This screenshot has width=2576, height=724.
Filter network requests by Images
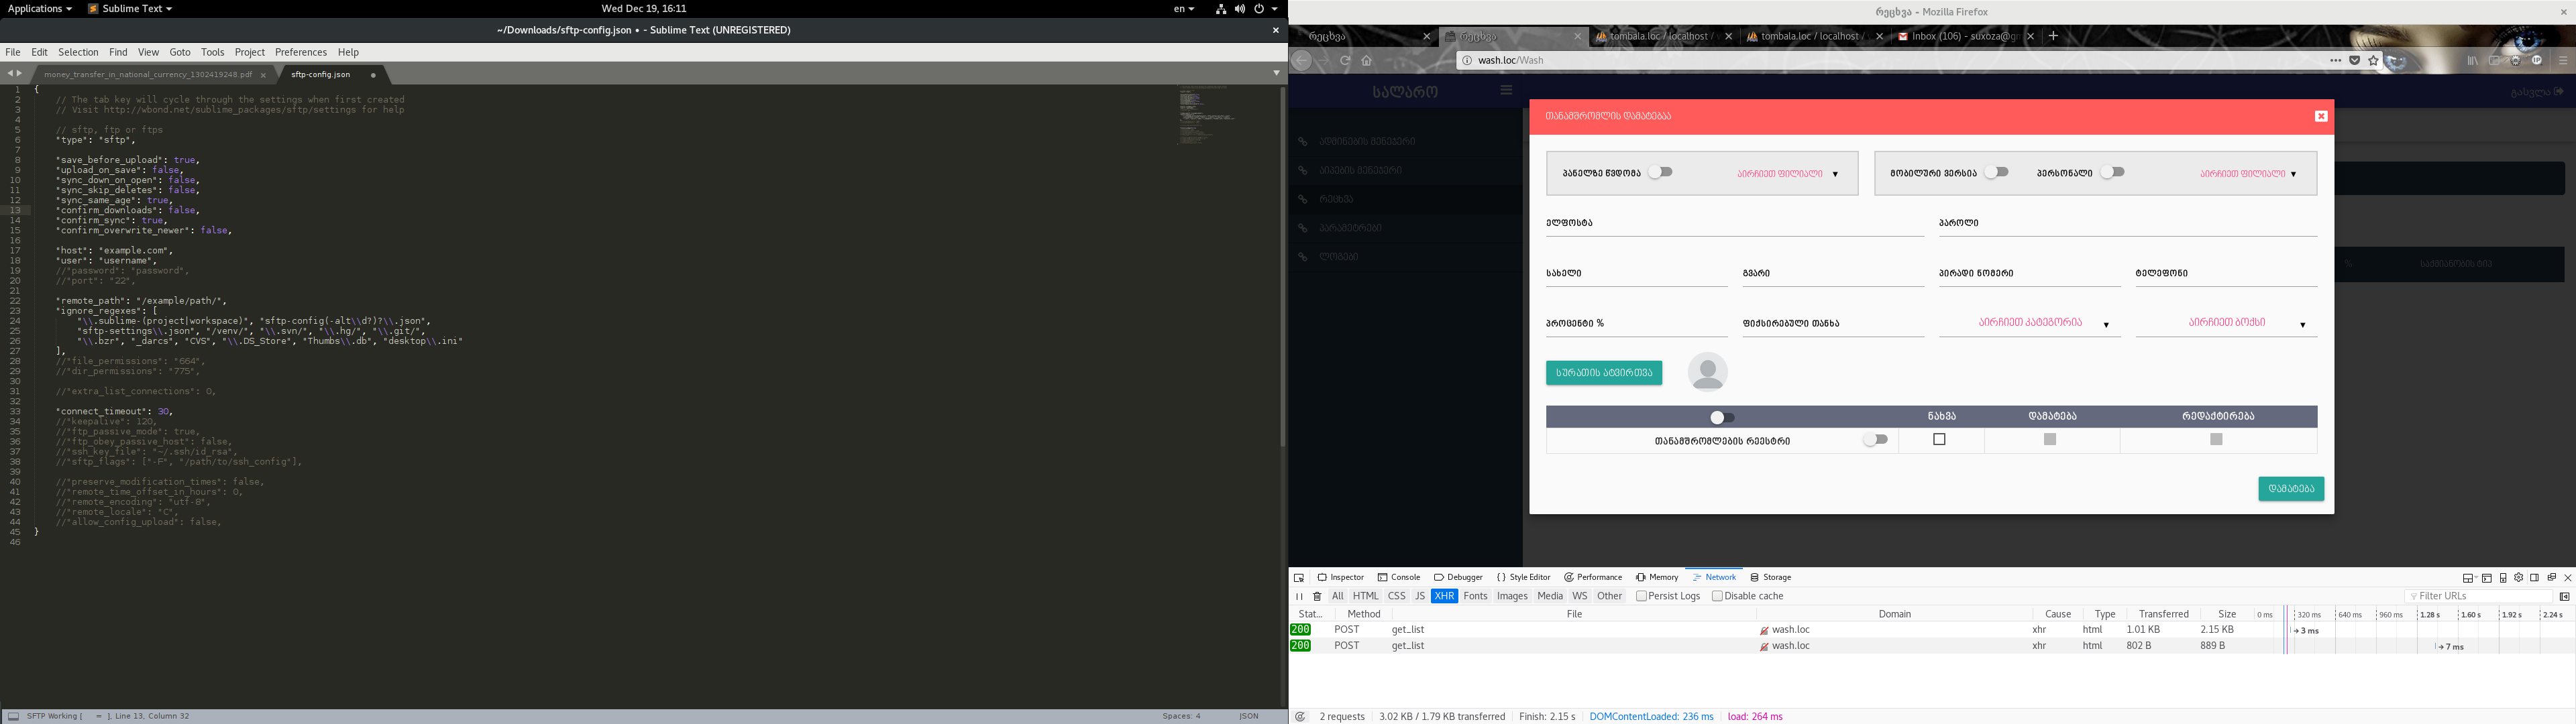(x=1512, y=596)
